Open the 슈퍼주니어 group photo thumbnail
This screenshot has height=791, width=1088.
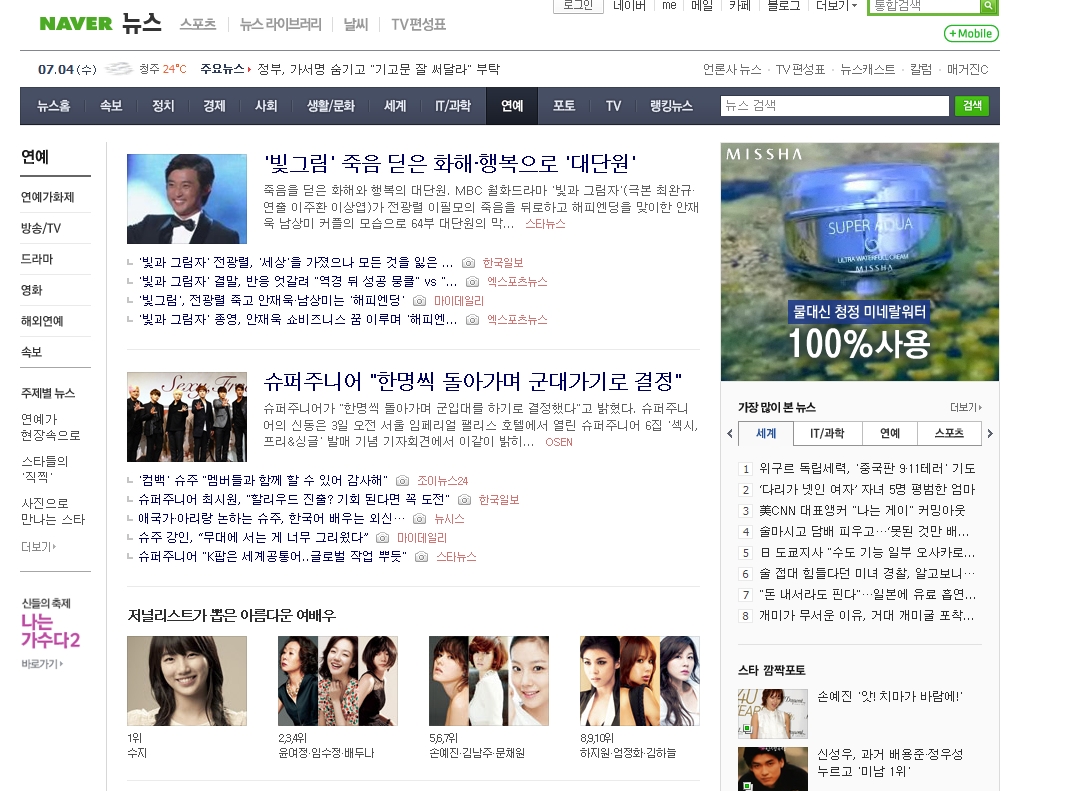(x=187, y=417)
